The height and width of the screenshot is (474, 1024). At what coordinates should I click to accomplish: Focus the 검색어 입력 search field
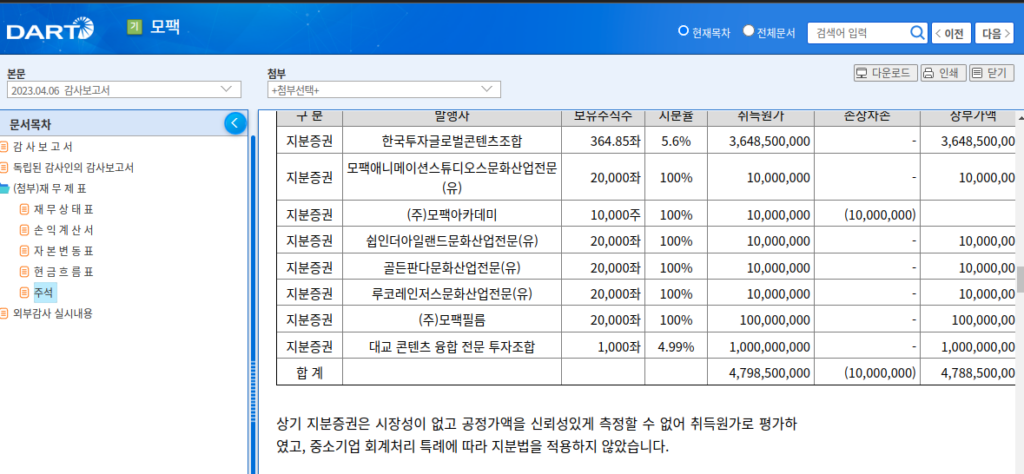click(859, 33)
